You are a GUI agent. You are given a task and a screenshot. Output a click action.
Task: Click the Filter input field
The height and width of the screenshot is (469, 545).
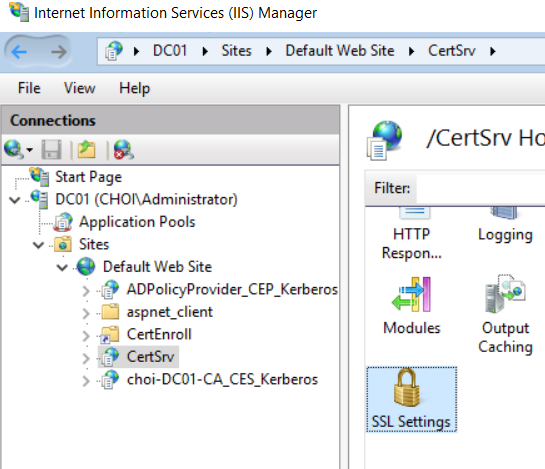click(x=481, y=188)
